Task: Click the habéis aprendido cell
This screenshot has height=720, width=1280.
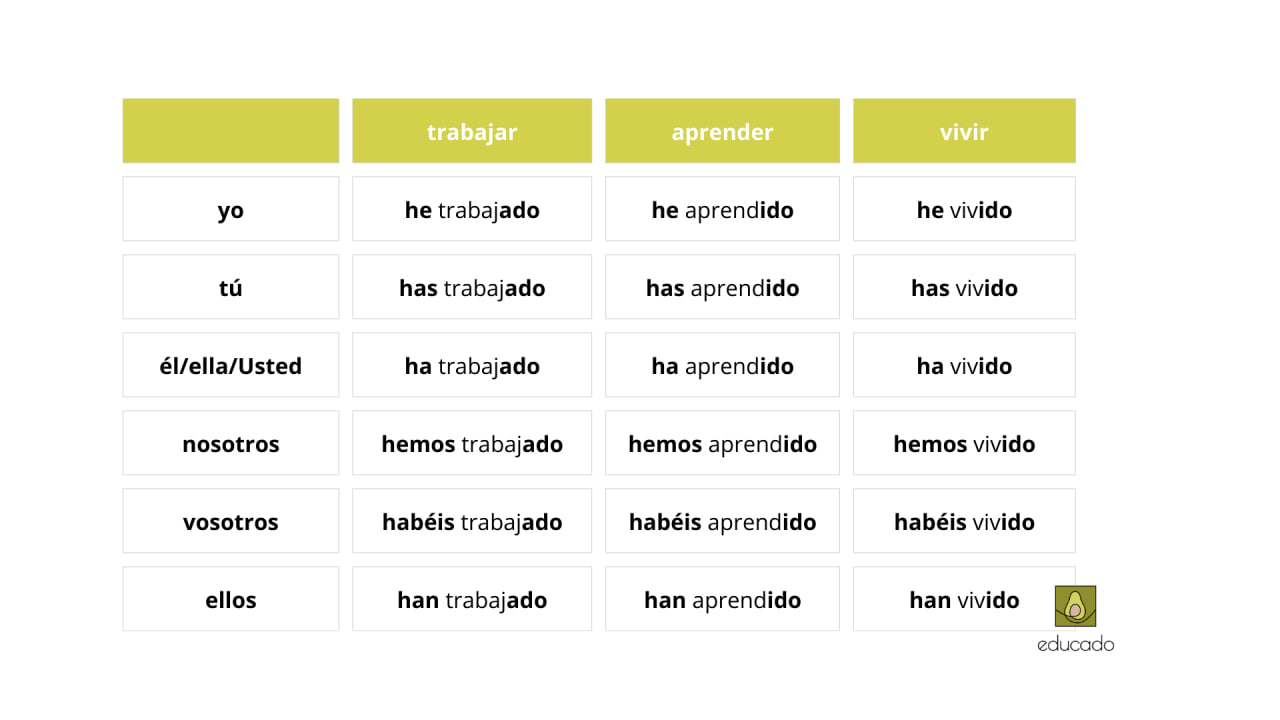Action: point(722,522)
